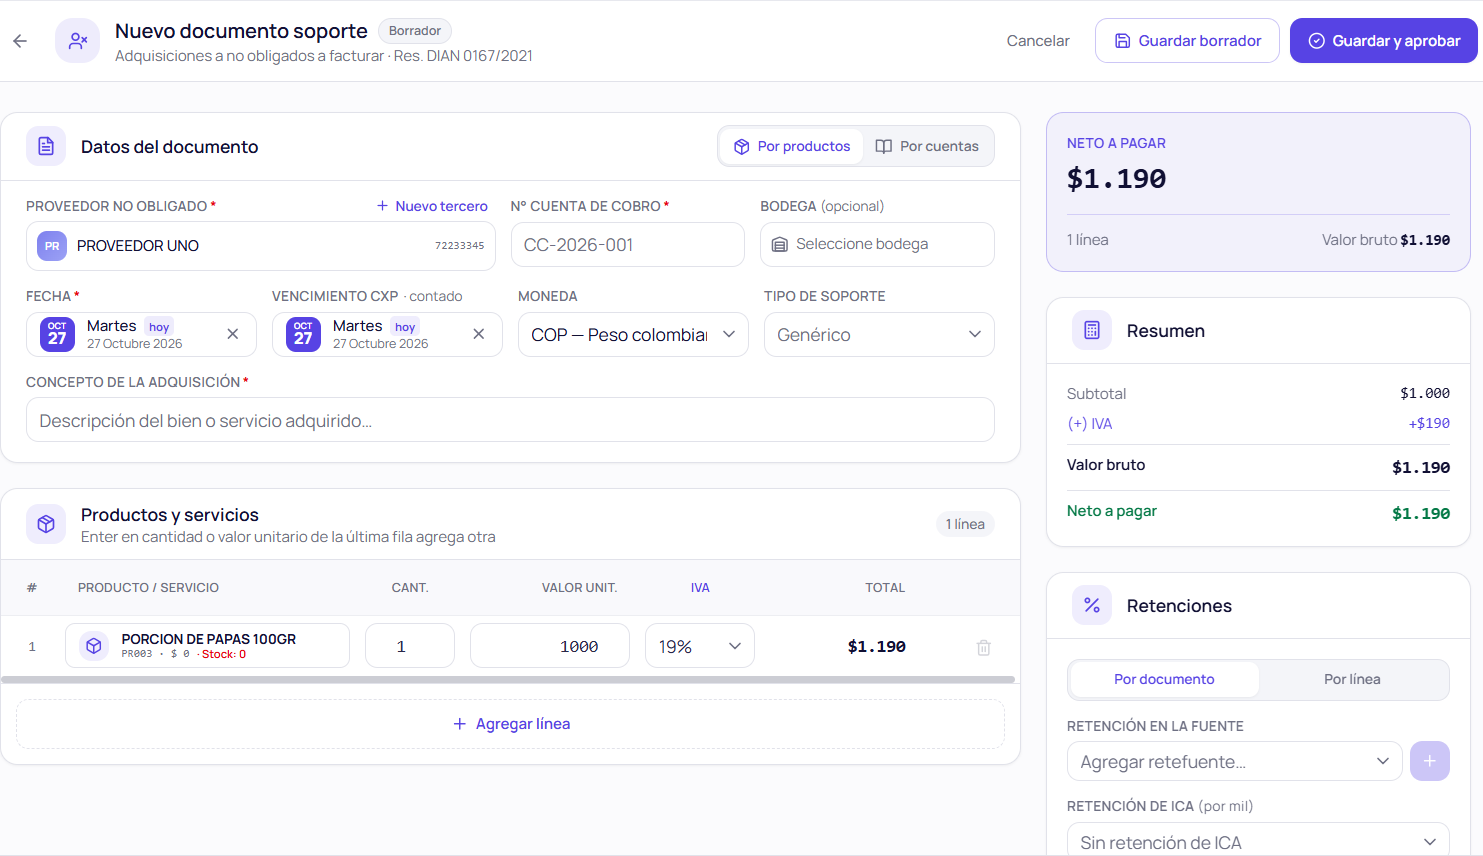
Task: Expand the Agregar retefuente dropdown
Action: (x=1235, y=761)
